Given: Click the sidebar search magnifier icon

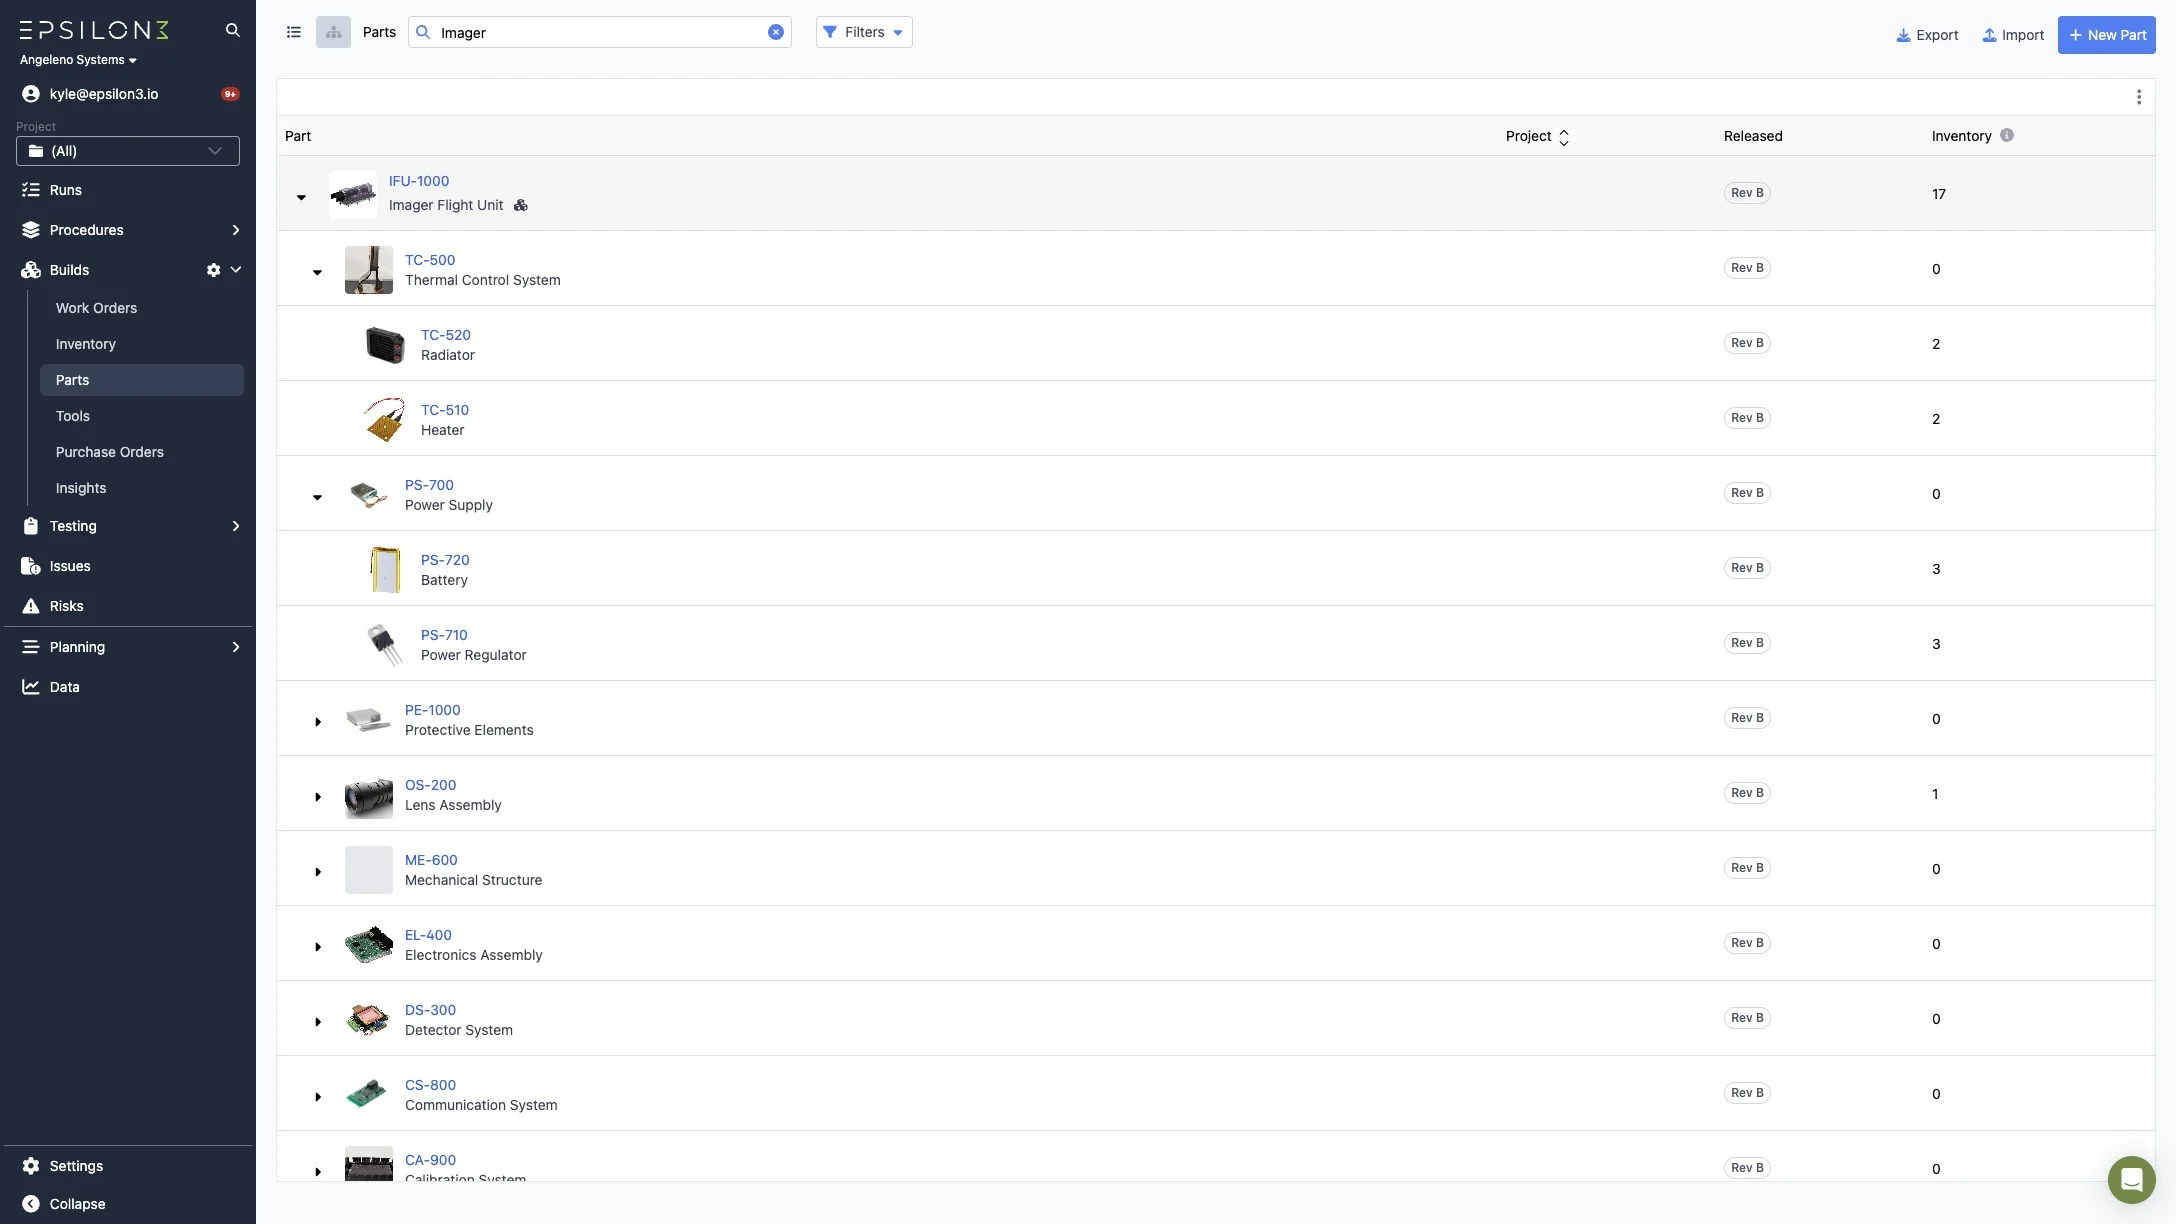Looking at the screenshot, I should click(x=232, y=30).
